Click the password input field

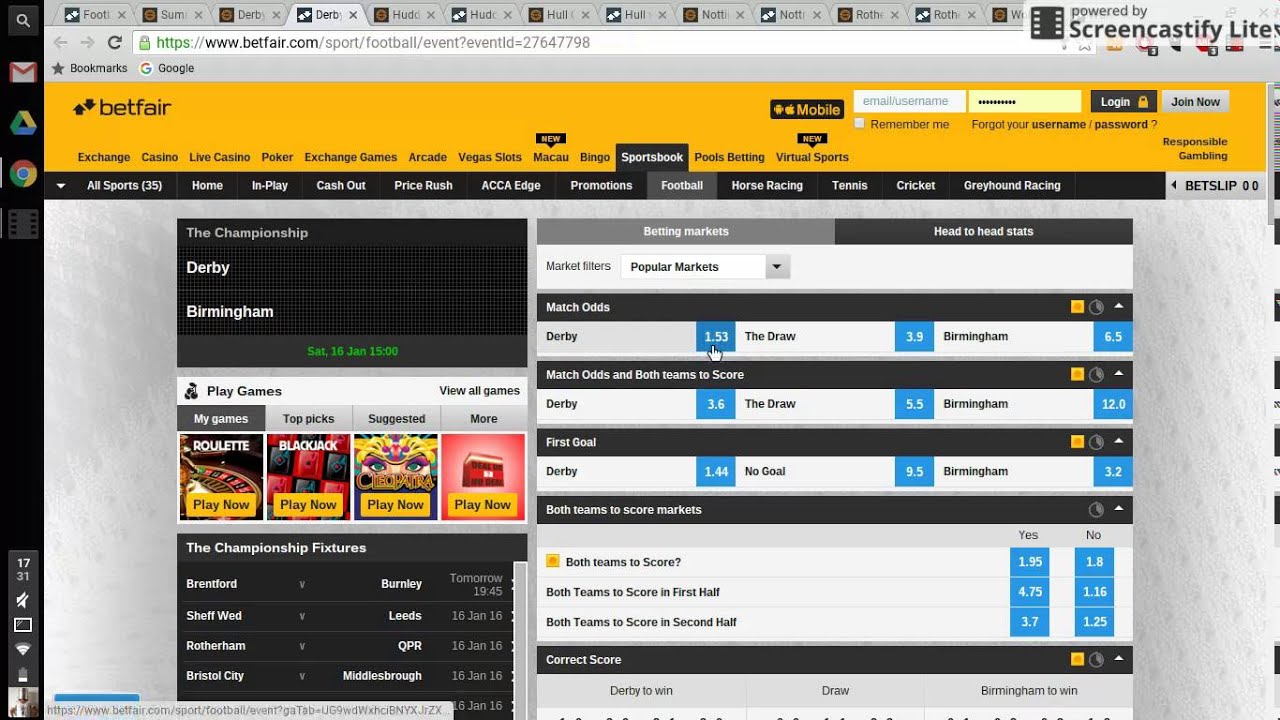click(x=1024, y=101)
